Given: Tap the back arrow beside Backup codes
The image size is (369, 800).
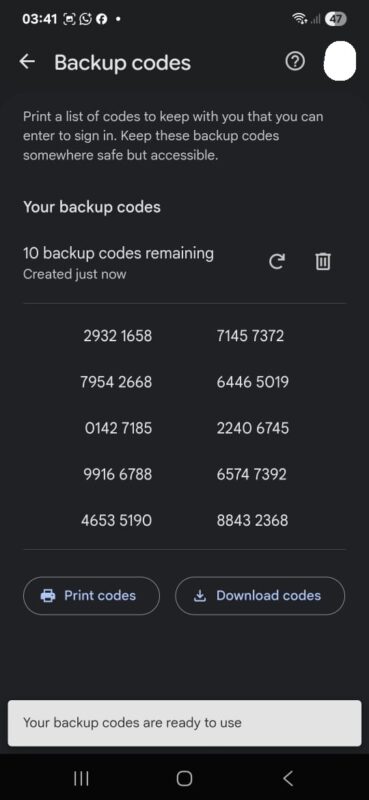Looking at the screenshot, I should [27, 62].
